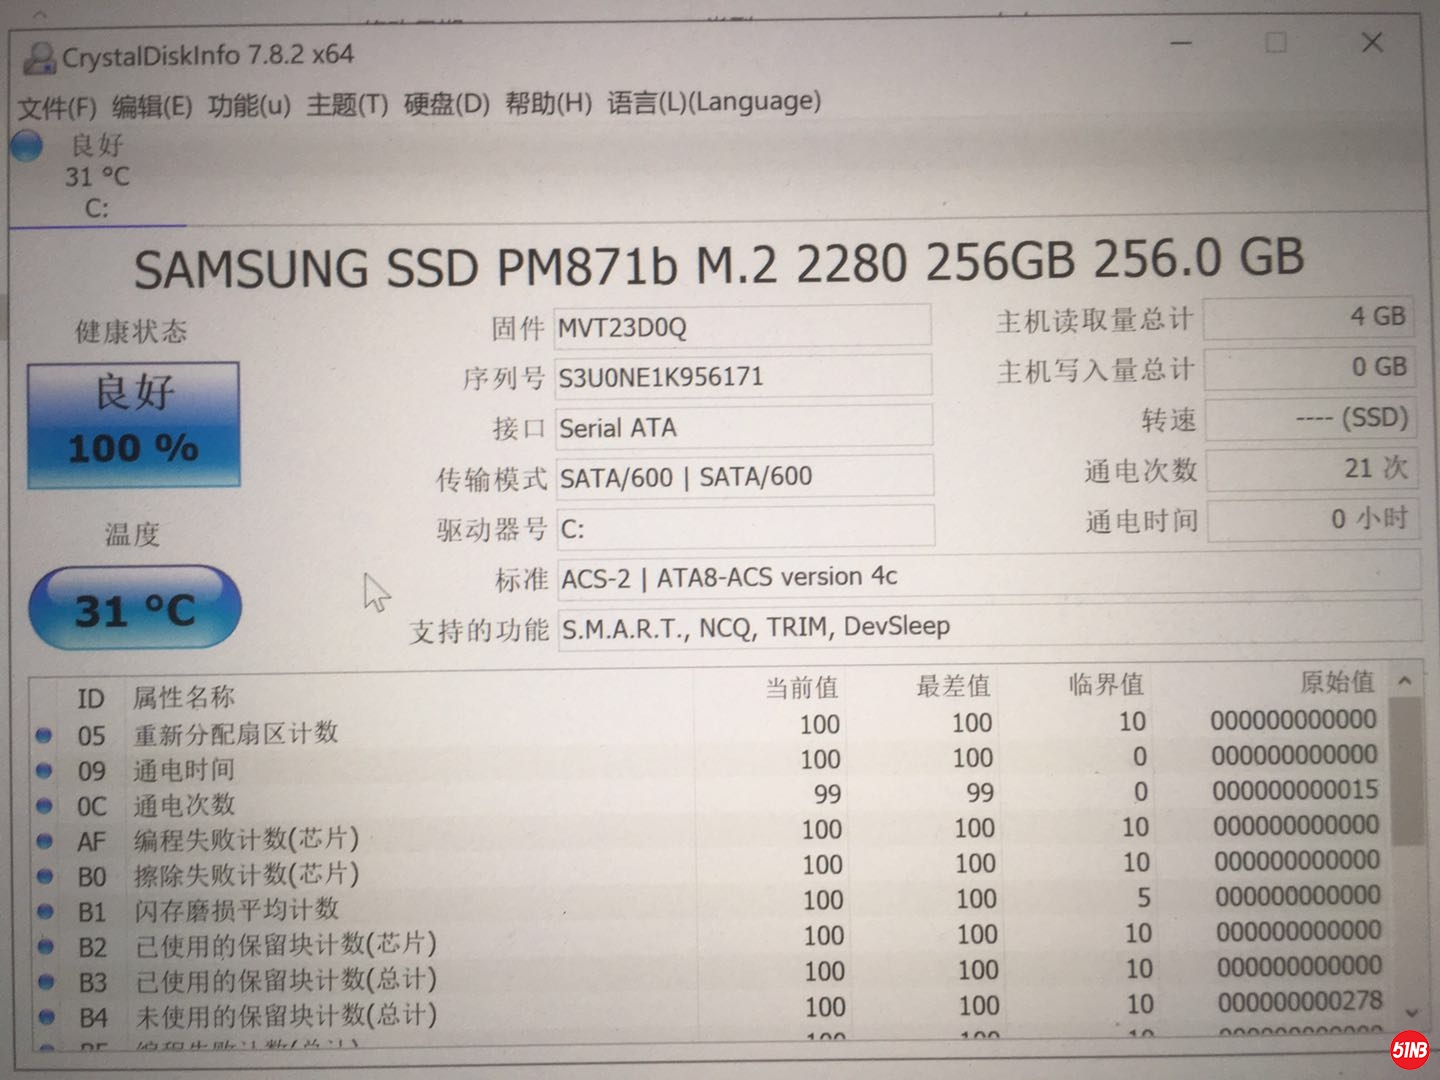
Task: Click the 原始值 column header
Action: pyautogui.click(x=1336, y=682)
